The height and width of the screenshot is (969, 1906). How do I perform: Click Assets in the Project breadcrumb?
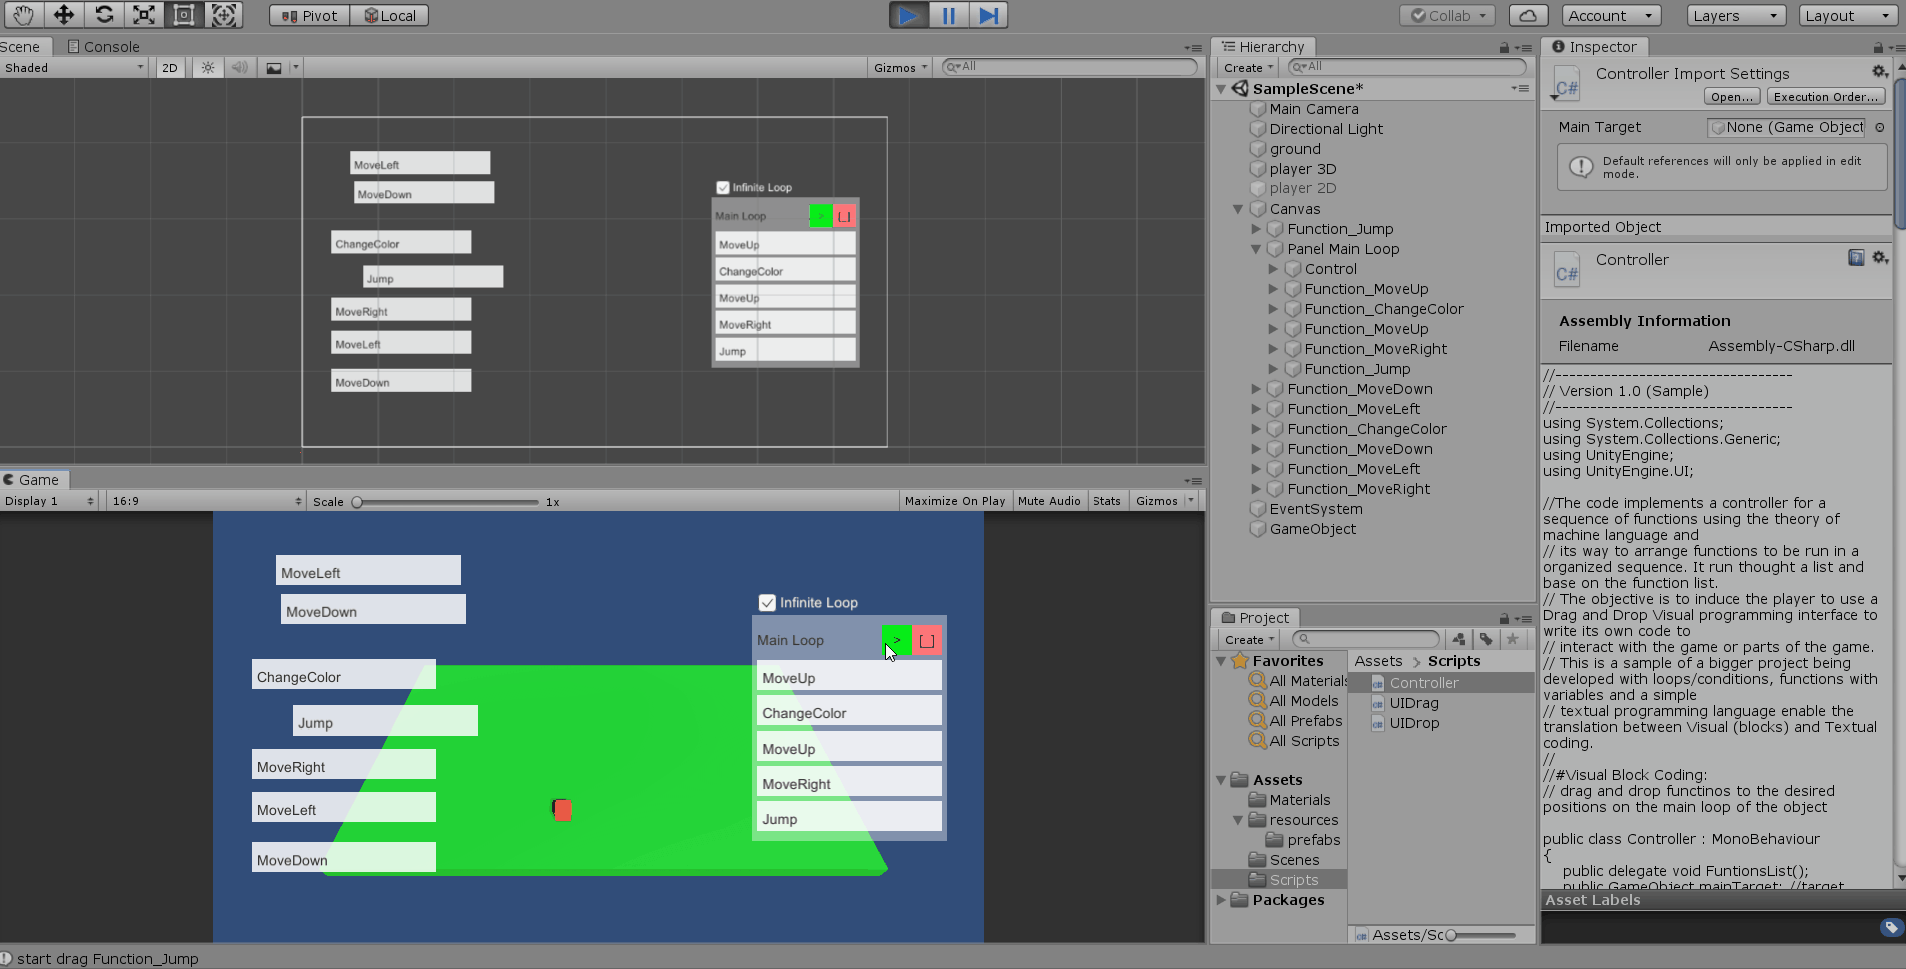[1378, 661]
